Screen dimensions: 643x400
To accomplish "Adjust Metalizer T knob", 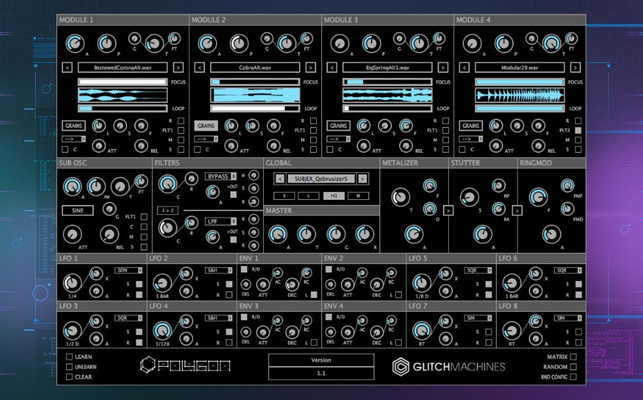I will point(400,197).
